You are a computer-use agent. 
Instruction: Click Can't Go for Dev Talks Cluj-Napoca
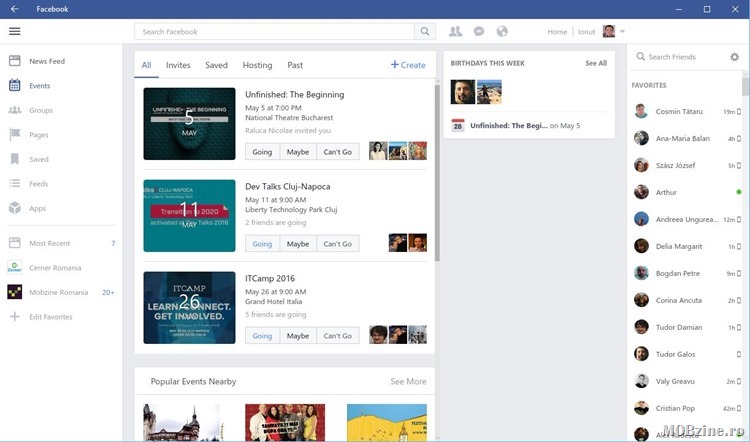click(338, 243)
